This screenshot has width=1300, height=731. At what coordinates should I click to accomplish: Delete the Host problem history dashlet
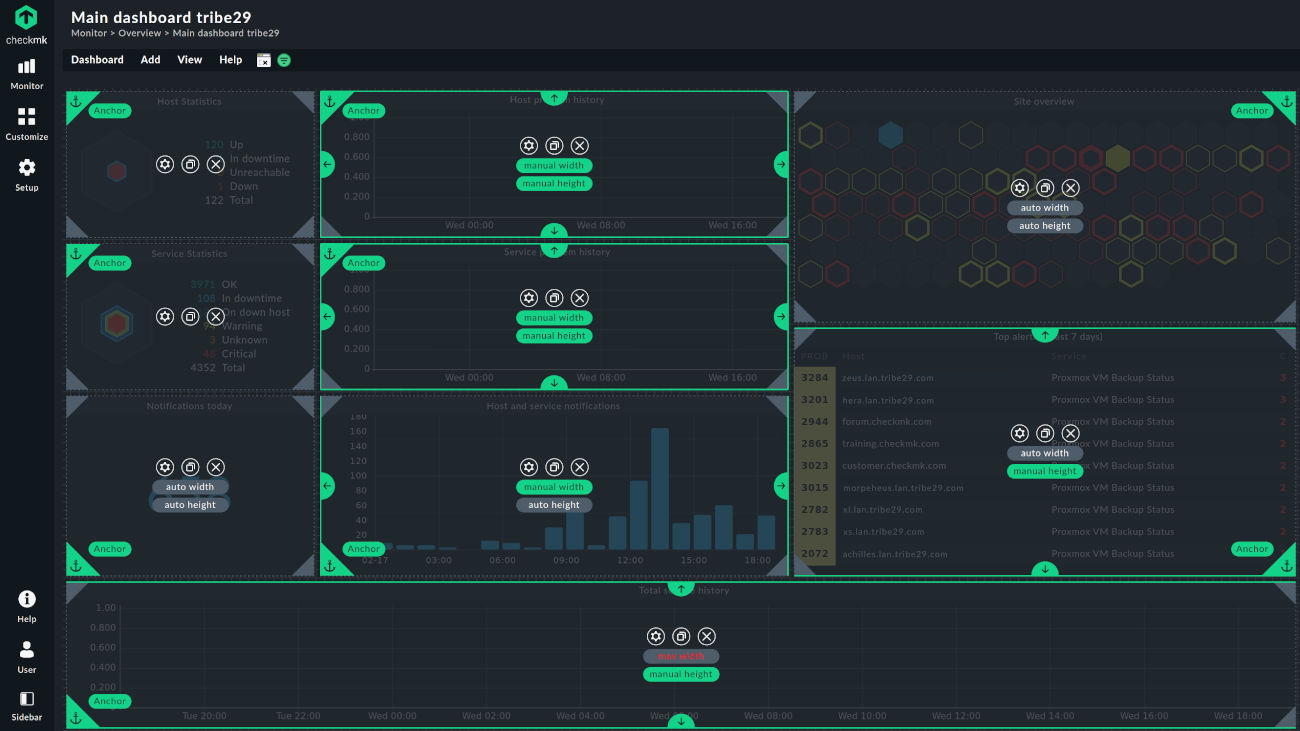(579, 146)
